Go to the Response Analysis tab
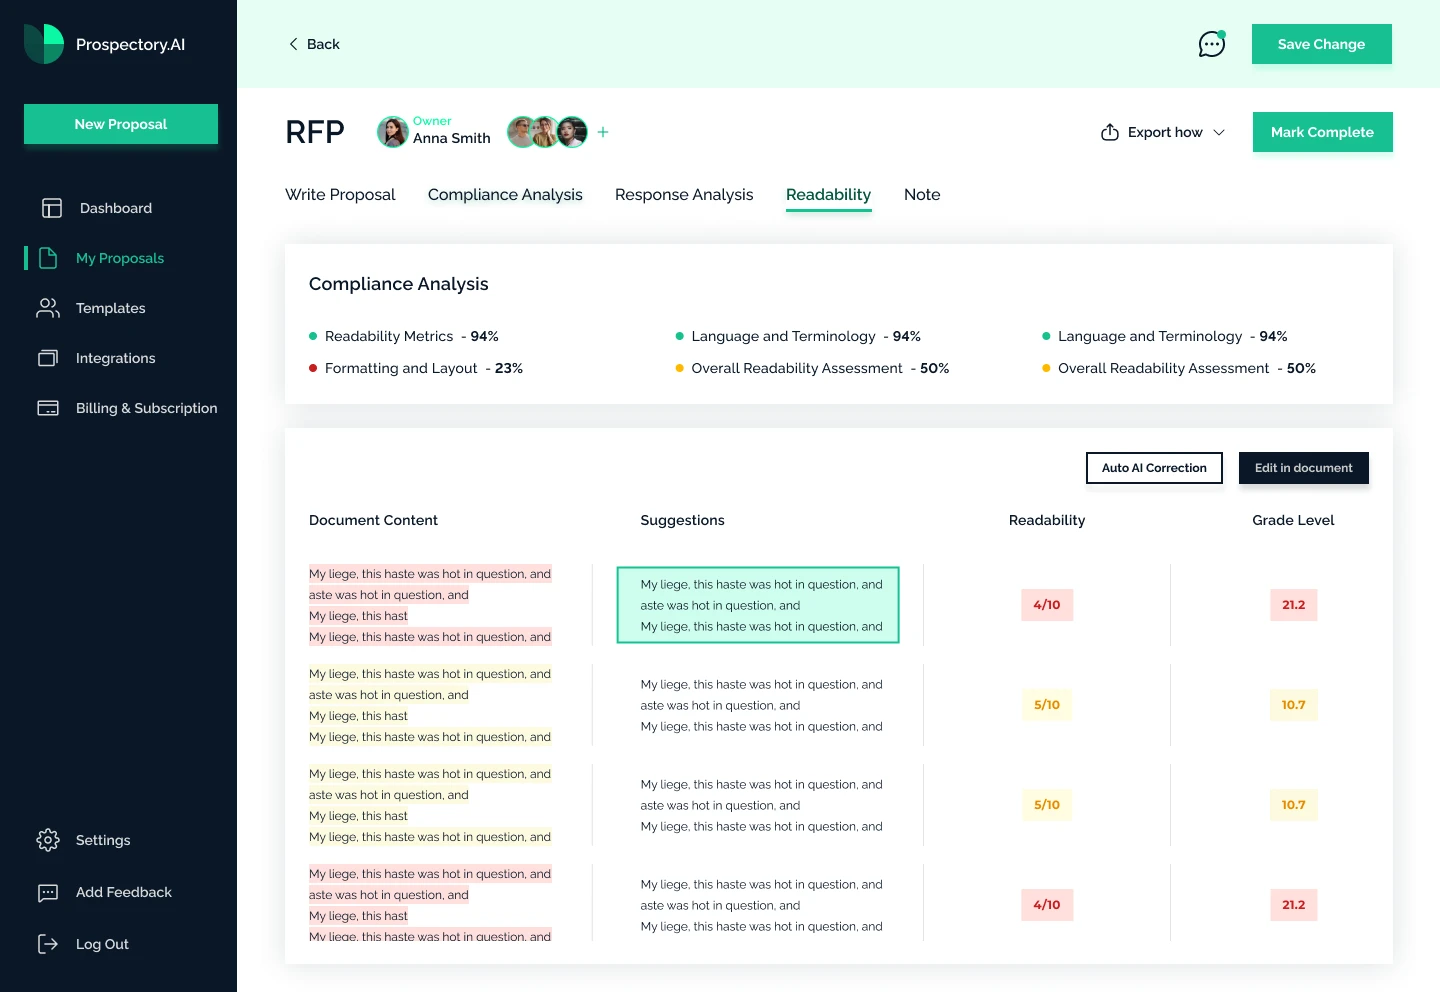Screen dimensions: 1440x992 (x=684, y=195)
